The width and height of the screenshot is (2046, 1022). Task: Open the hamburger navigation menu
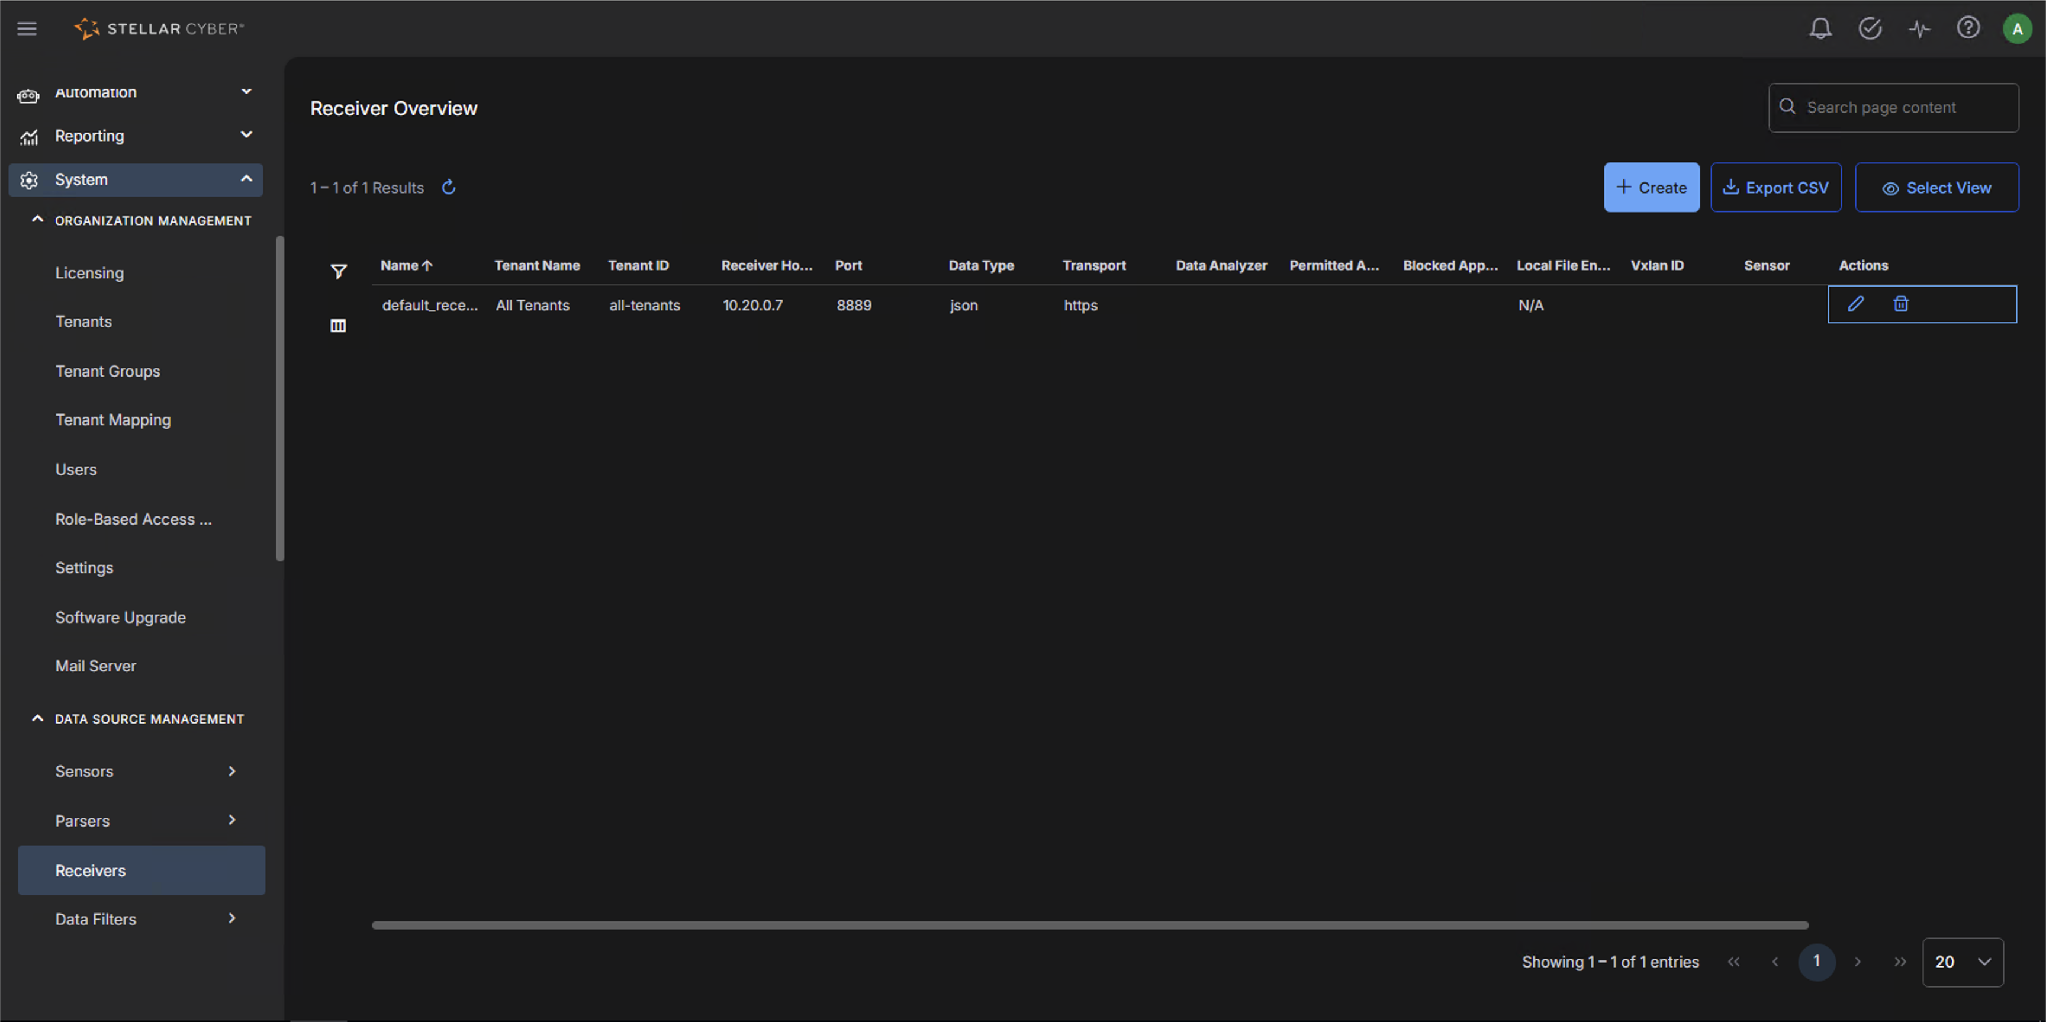(x=27, y=29)
